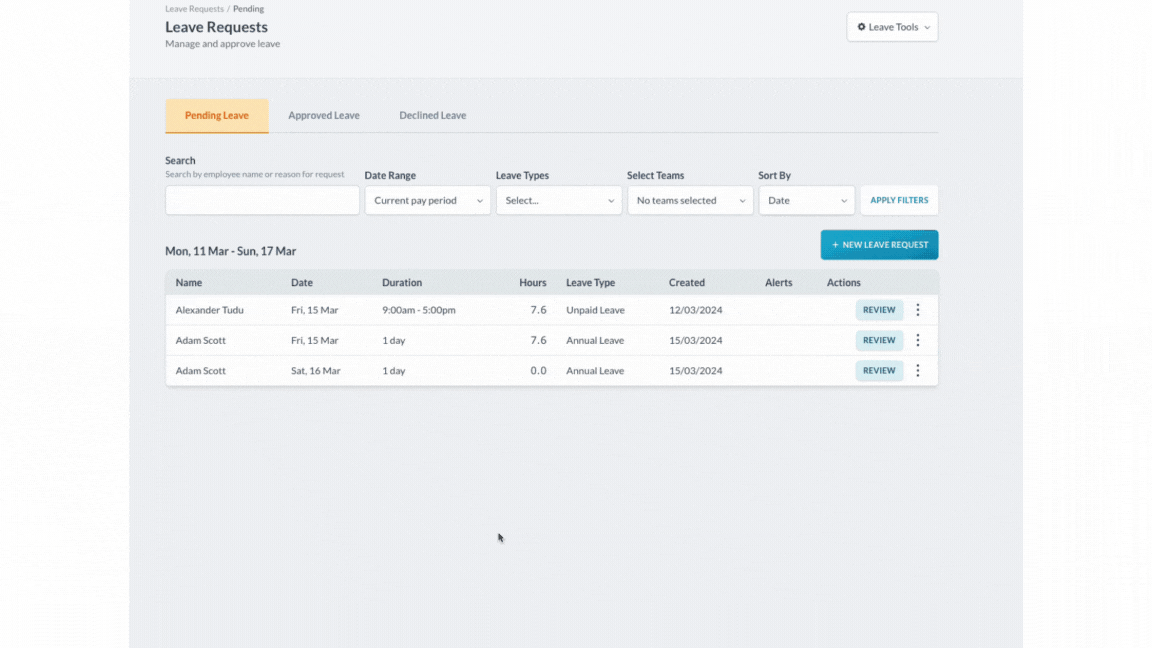Review Adam Scott's Fri 15 Mar leave
Image resolution: width=1152 pixels, height=648 pixels.
(879, 340)
